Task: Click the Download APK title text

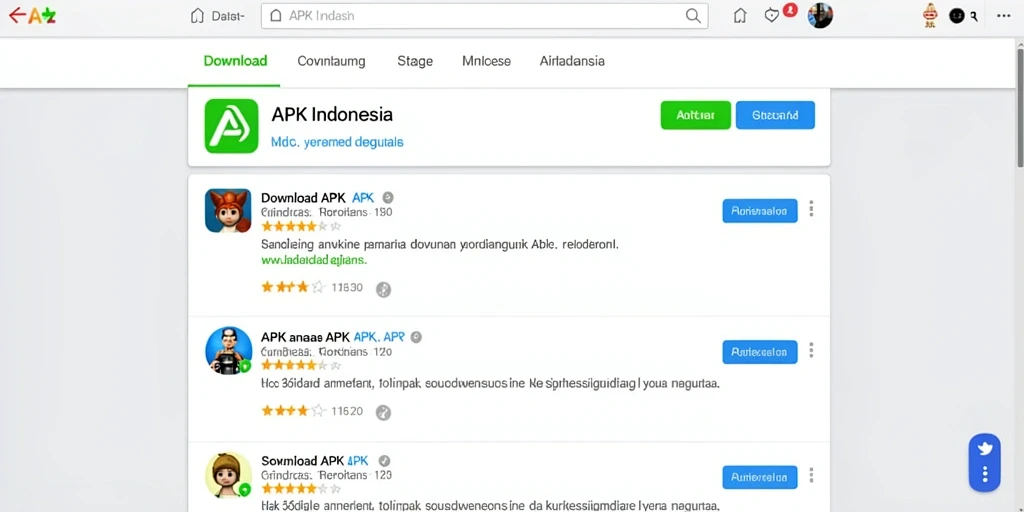Action: pyautogui.click(x=304, y=197)
